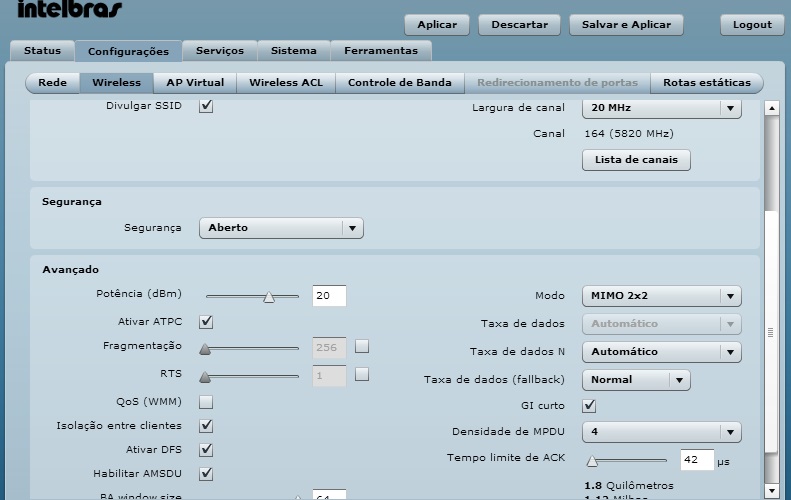Screen dimensions: 791x500
Task: Click the Potência value field showing 20
Action: (x=329, y=296)
